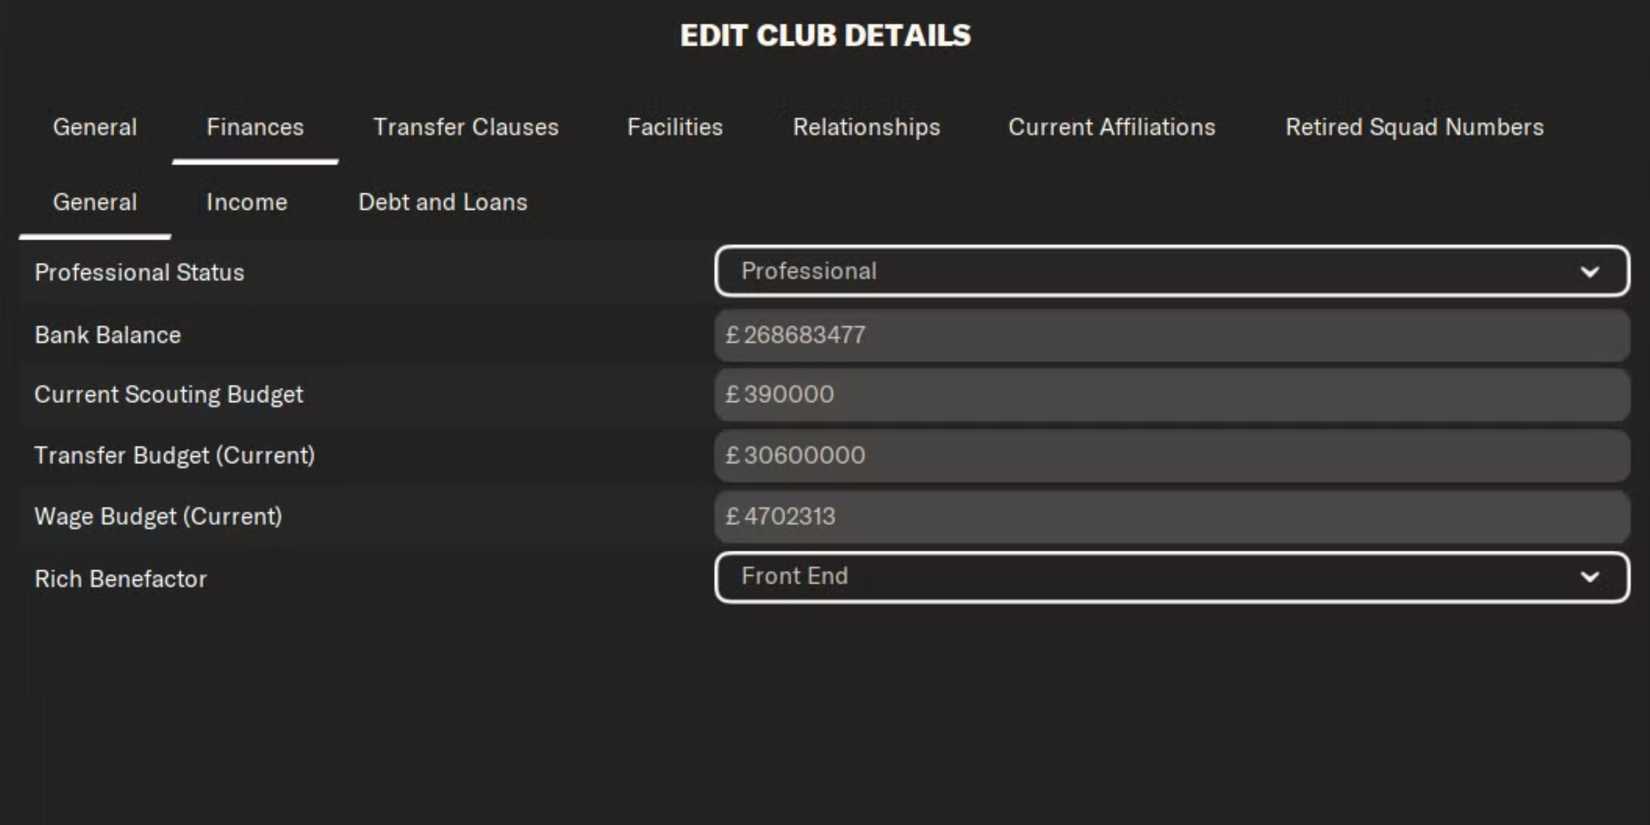Click the Professional Status chevron arrow

click(x=1589, y=271)
